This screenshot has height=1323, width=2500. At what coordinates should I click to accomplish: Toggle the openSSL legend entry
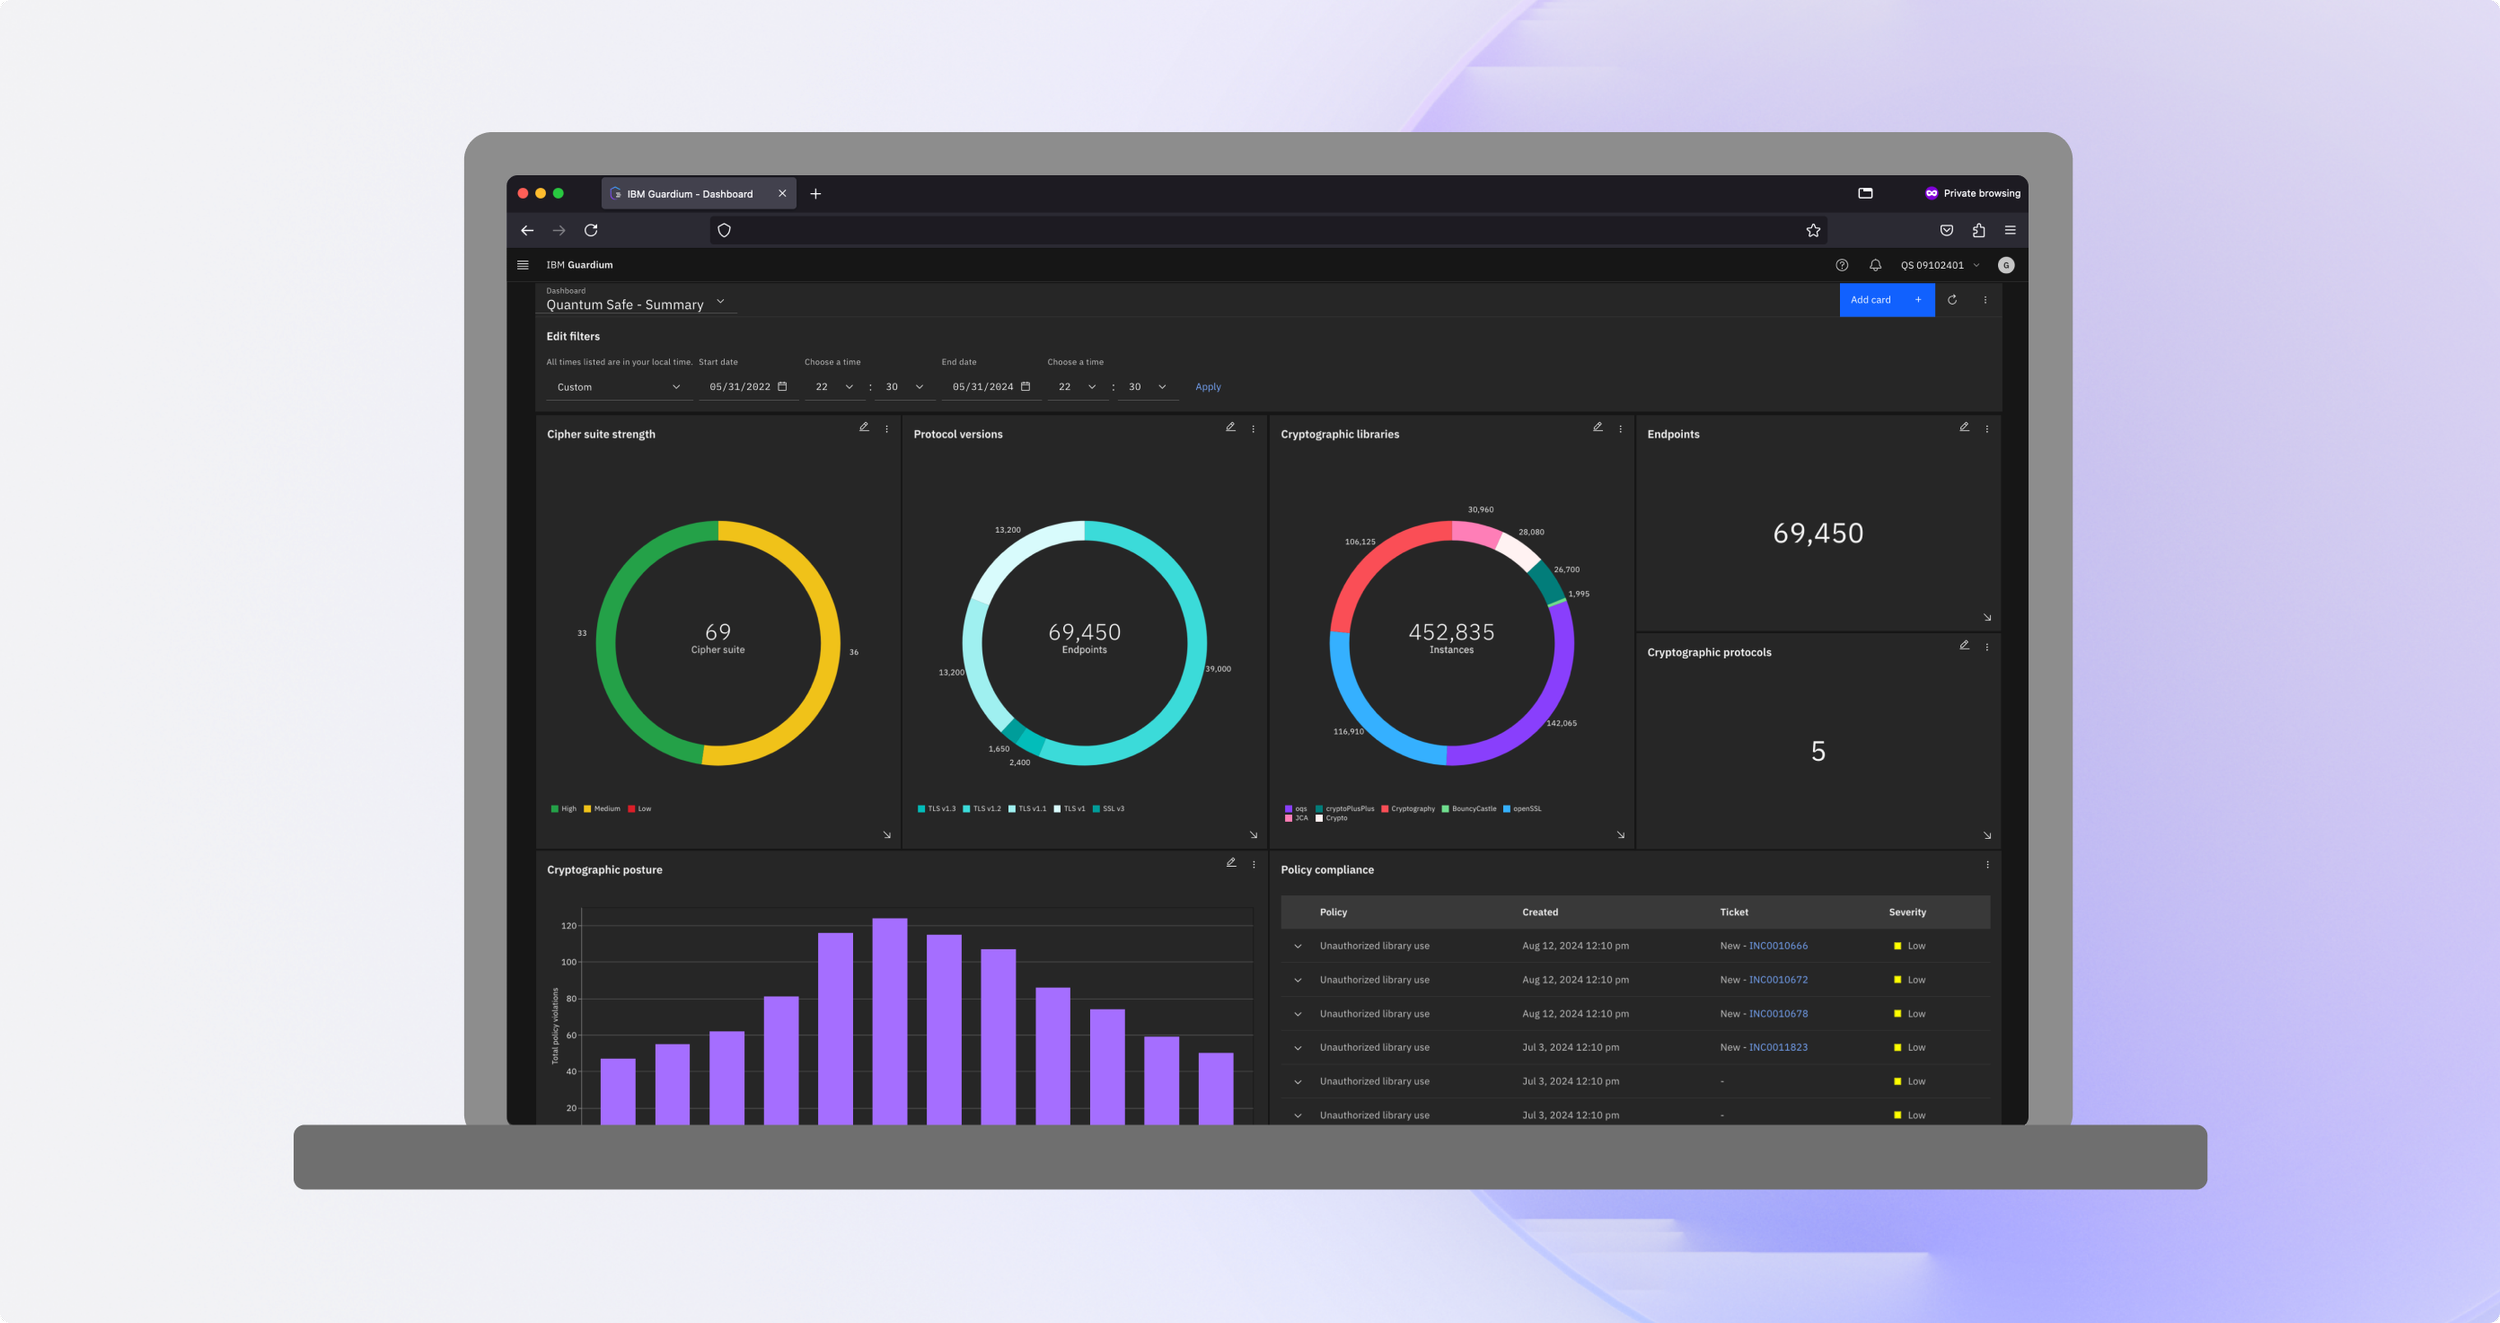[1521, 809]
